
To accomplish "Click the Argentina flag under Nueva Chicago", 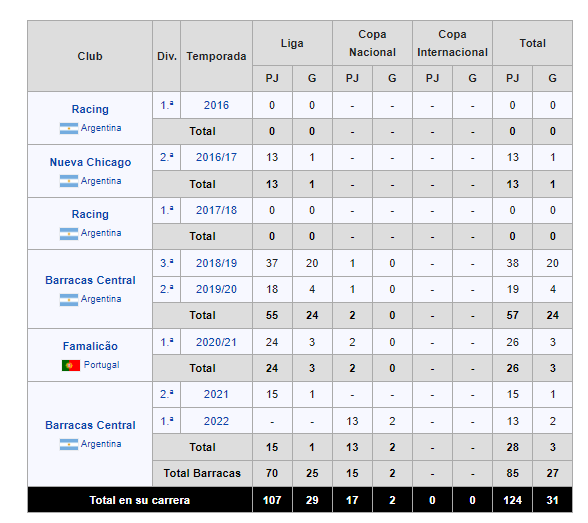I will 69,181.
